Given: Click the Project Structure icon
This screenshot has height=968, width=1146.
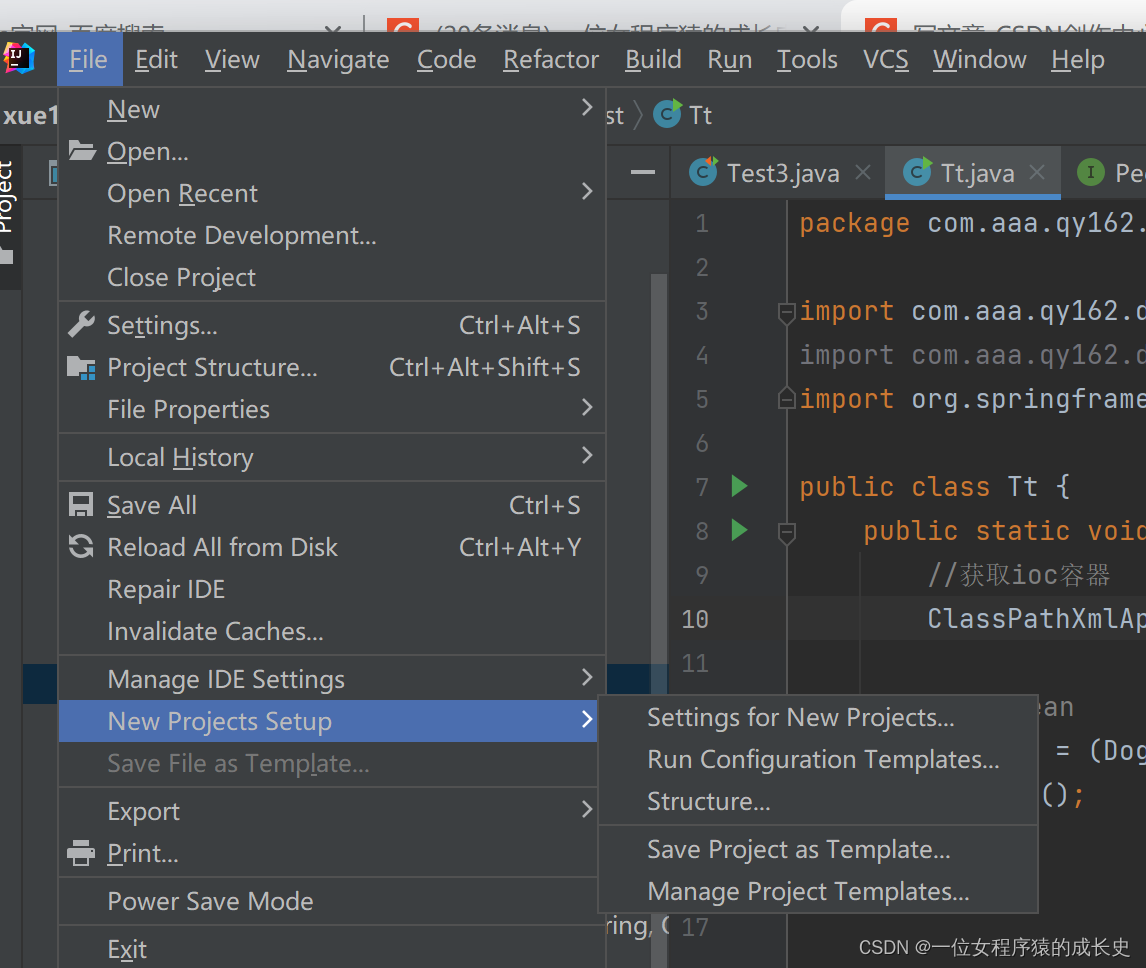Looking at the screenshot, I should click(x=80, y=367).
